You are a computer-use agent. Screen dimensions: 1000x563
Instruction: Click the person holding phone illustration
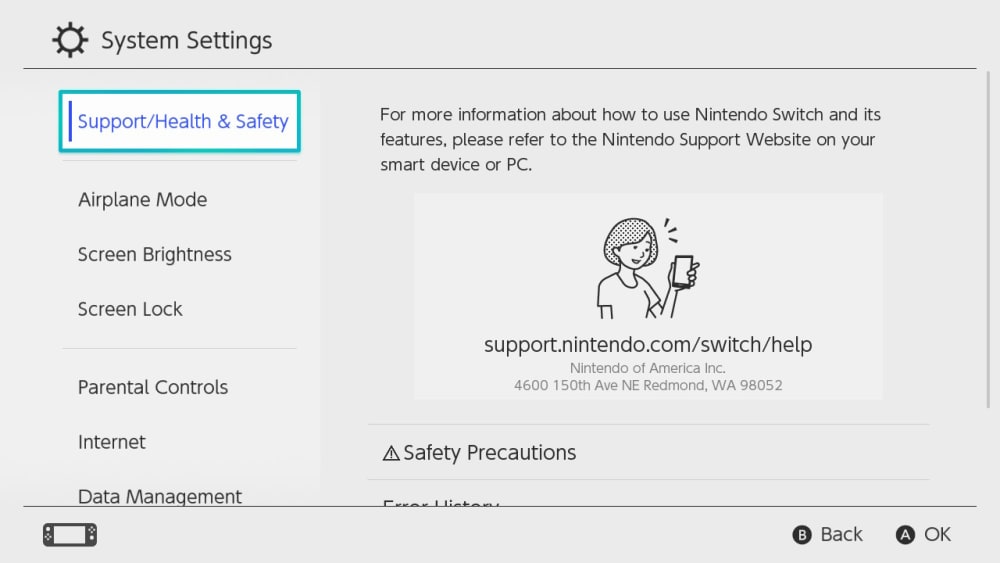[648, 267]
